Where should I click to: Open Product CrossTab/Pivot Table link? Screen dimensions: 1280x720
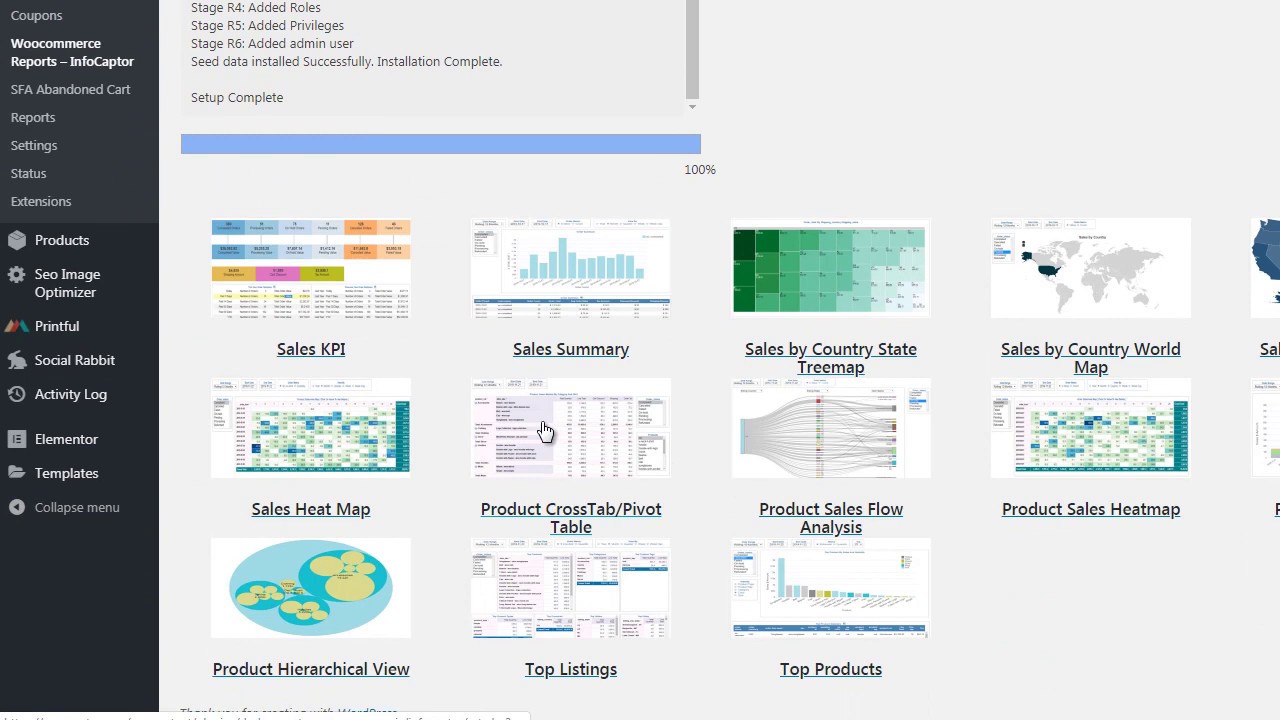571,518
